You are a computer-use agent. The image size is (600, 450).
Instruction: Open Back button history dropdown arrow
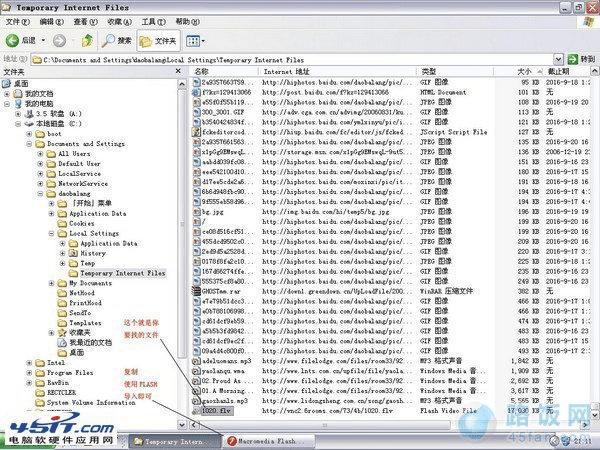(x=43, y=40)
